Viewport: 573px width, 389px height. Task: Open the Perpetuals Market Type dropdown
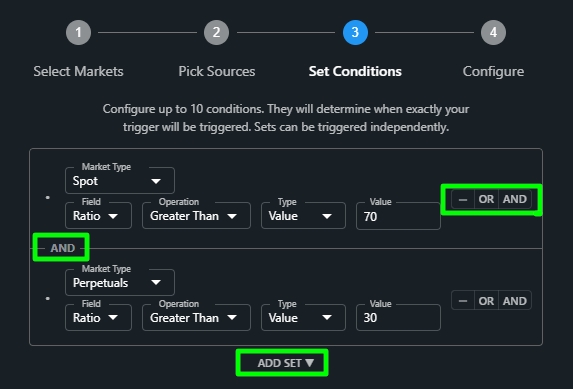tap(120, 283)
